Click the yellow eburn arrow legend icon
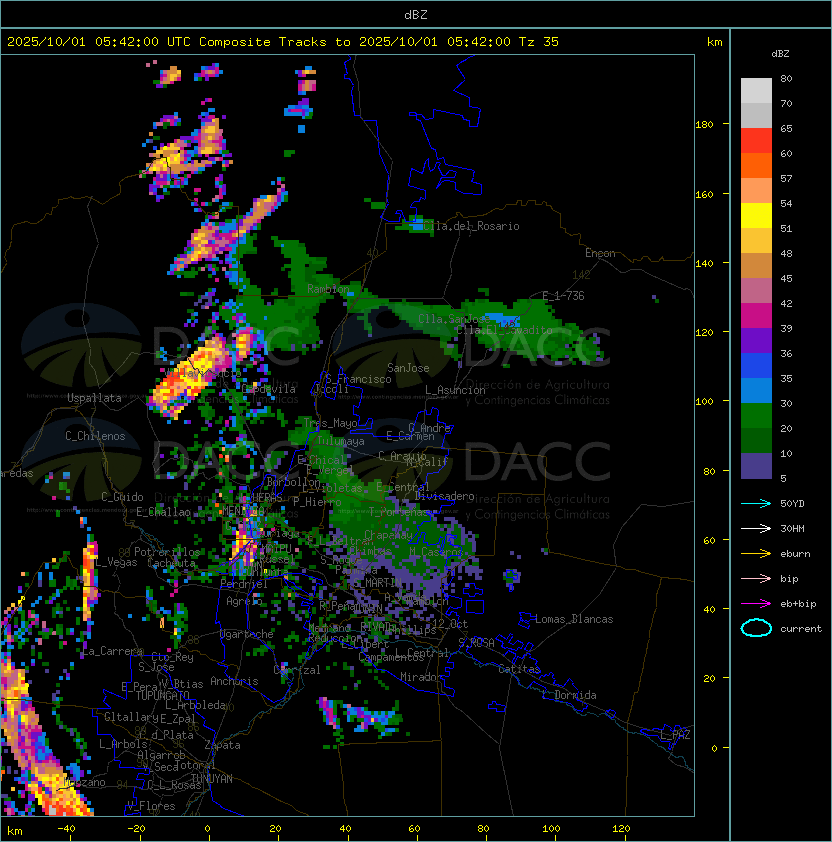Viewport: 832px width, 842px height. click(756, 554)
